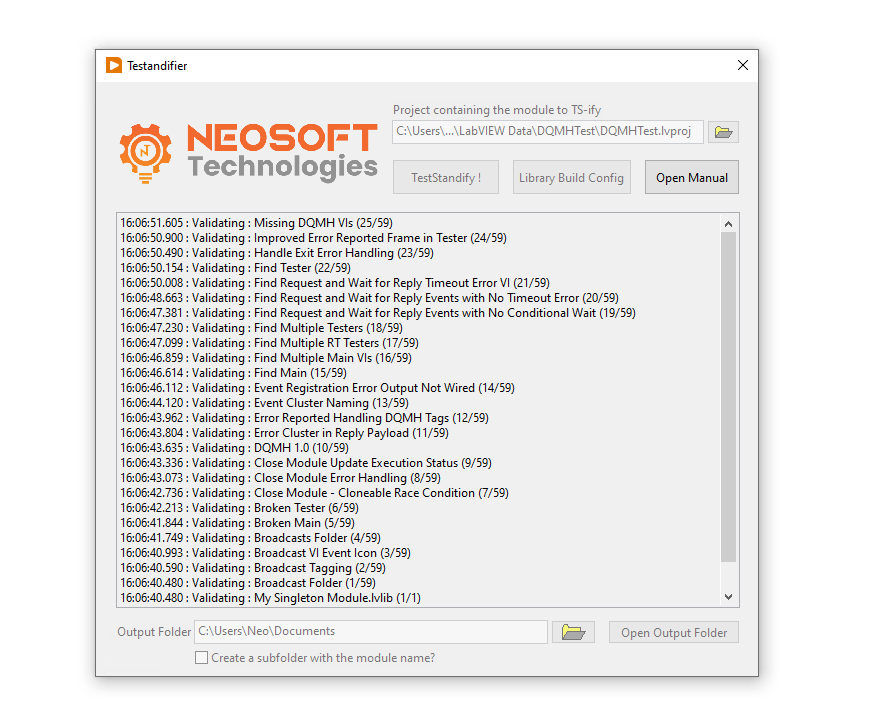Select log line 'Missing DQMH VIs (25/59)'
874x727 pixels.
coord(256,223)
